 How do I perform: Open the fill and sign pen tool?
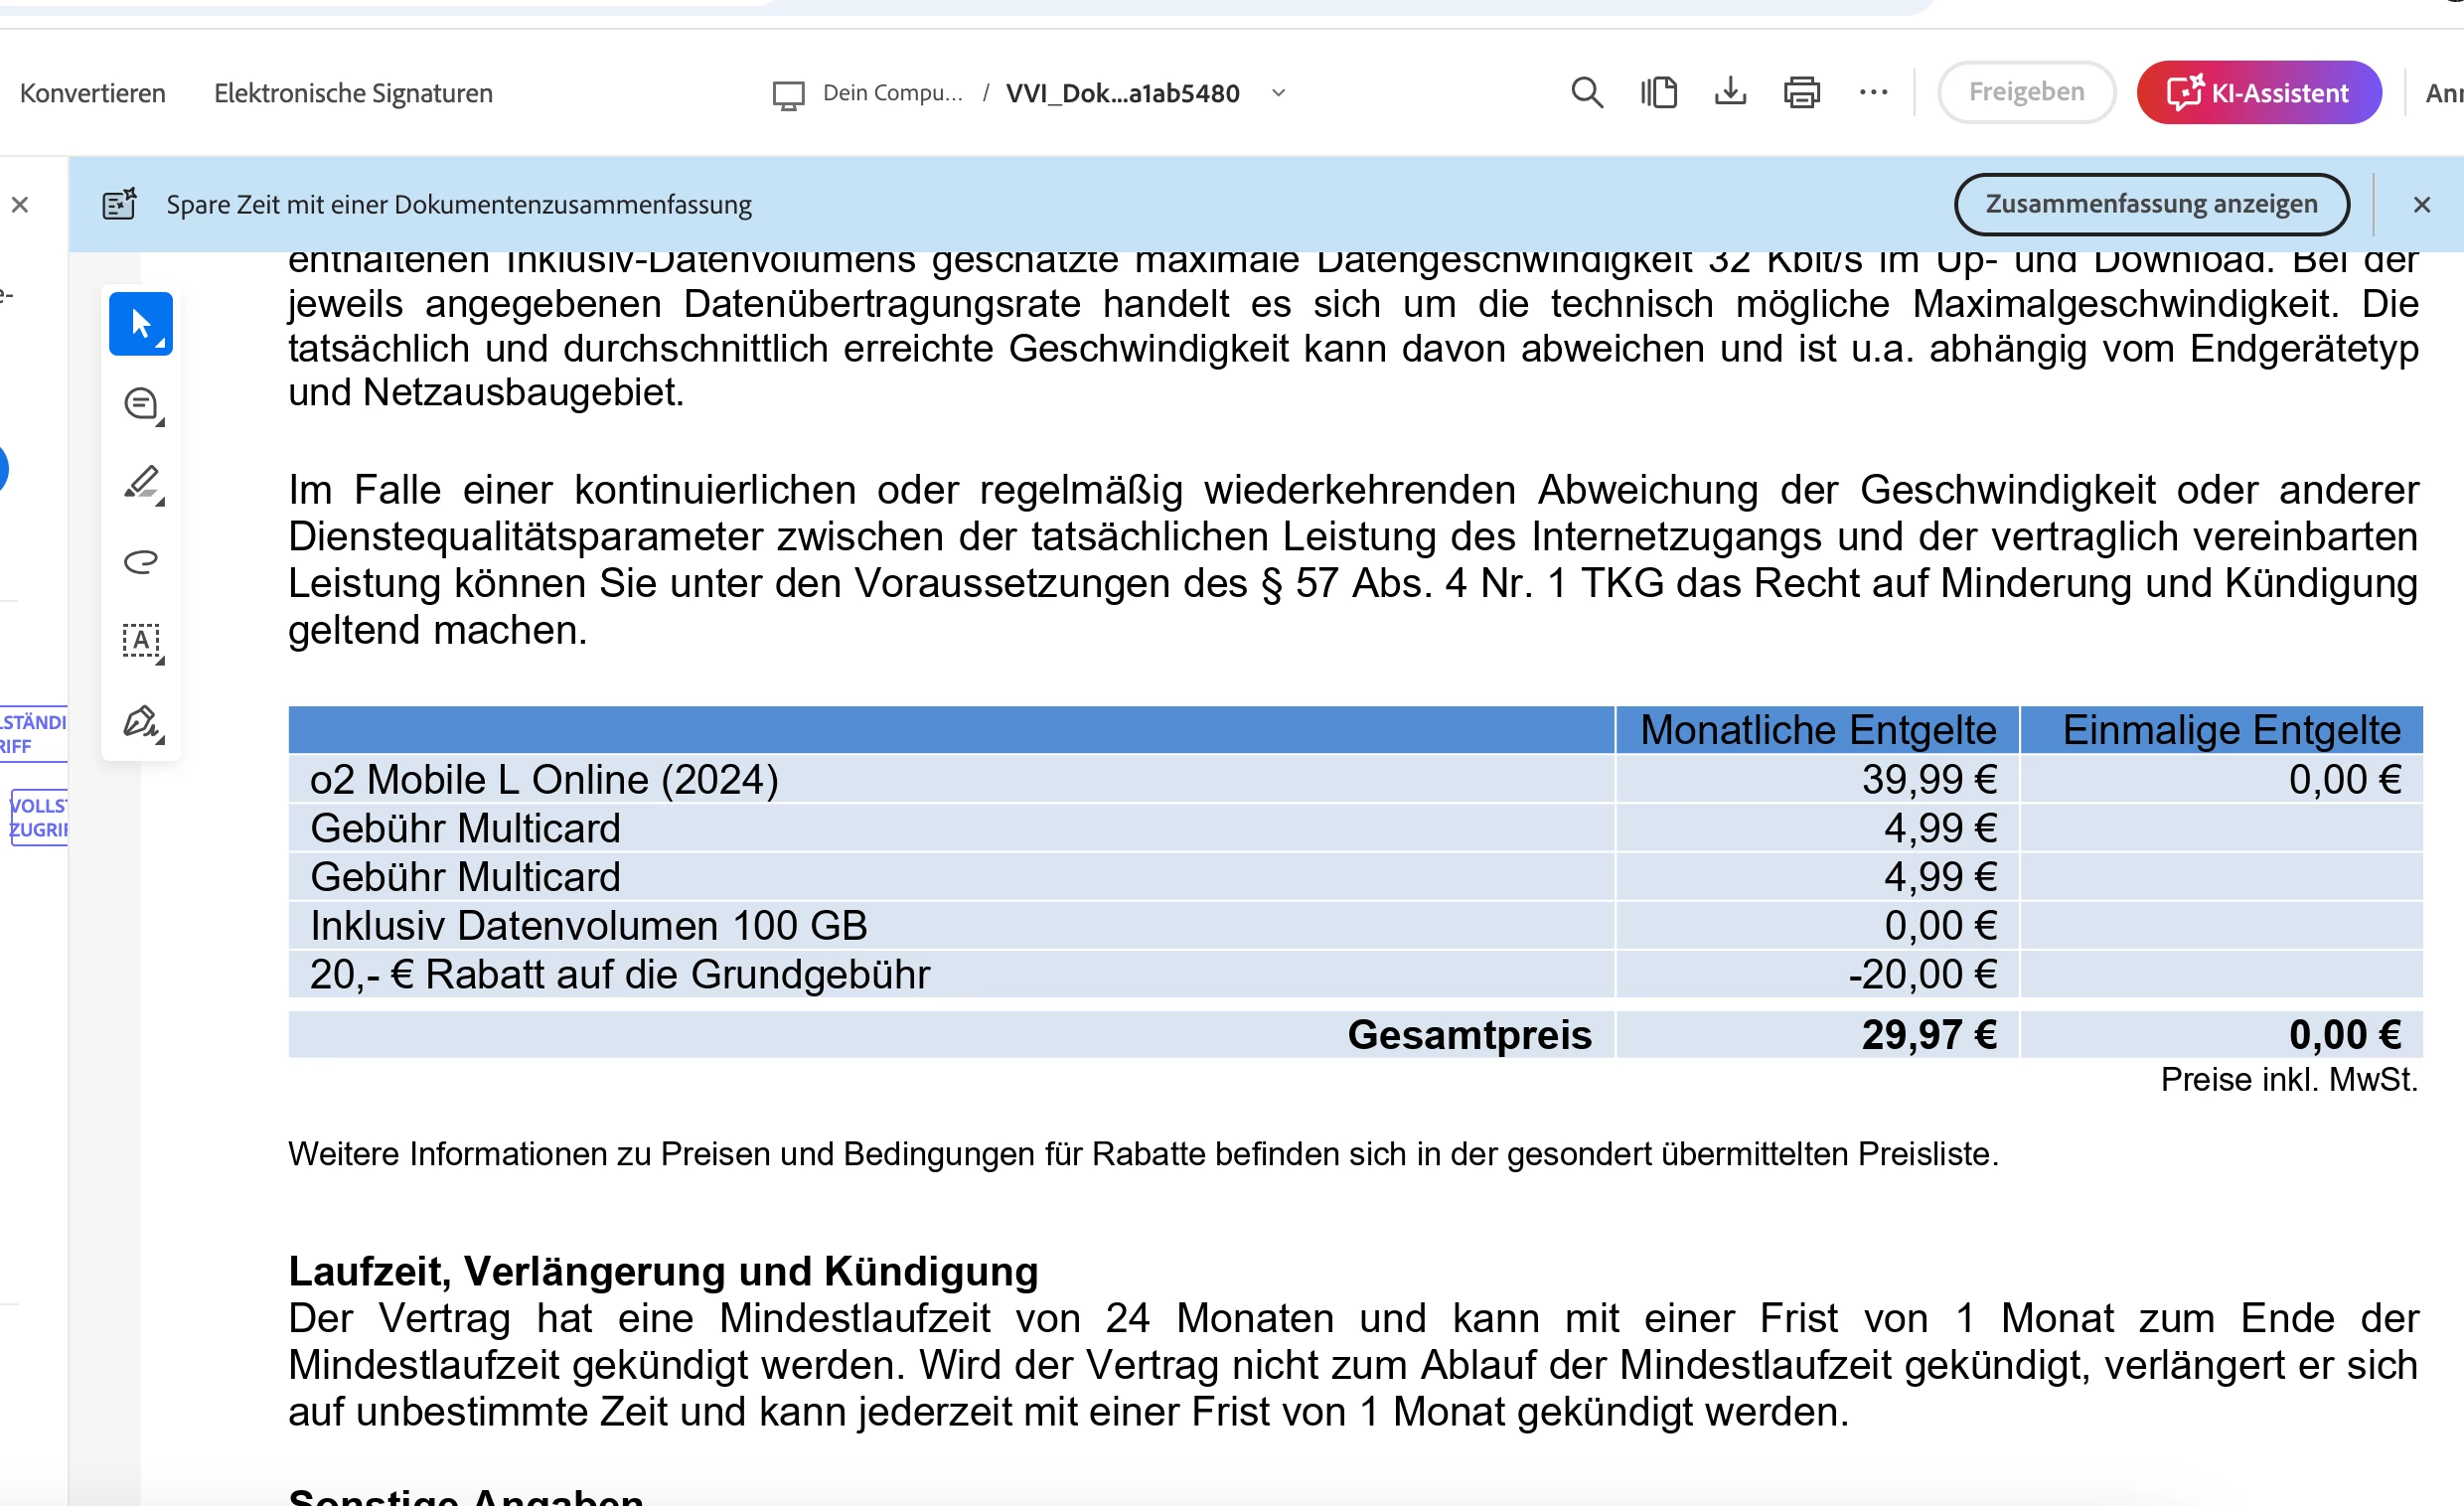pyautogui.click(x=141, y=721)
